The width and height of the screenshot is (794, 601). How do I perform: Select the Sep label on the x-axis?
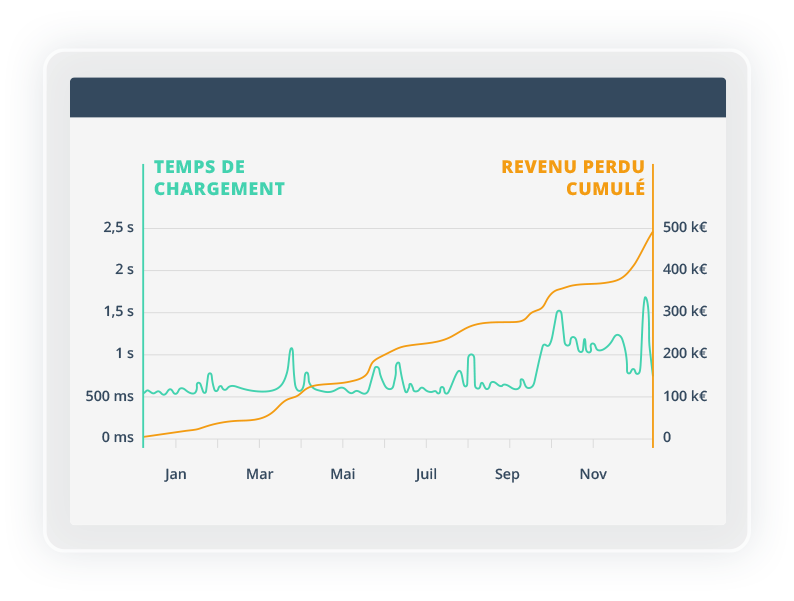coord(507,474)
